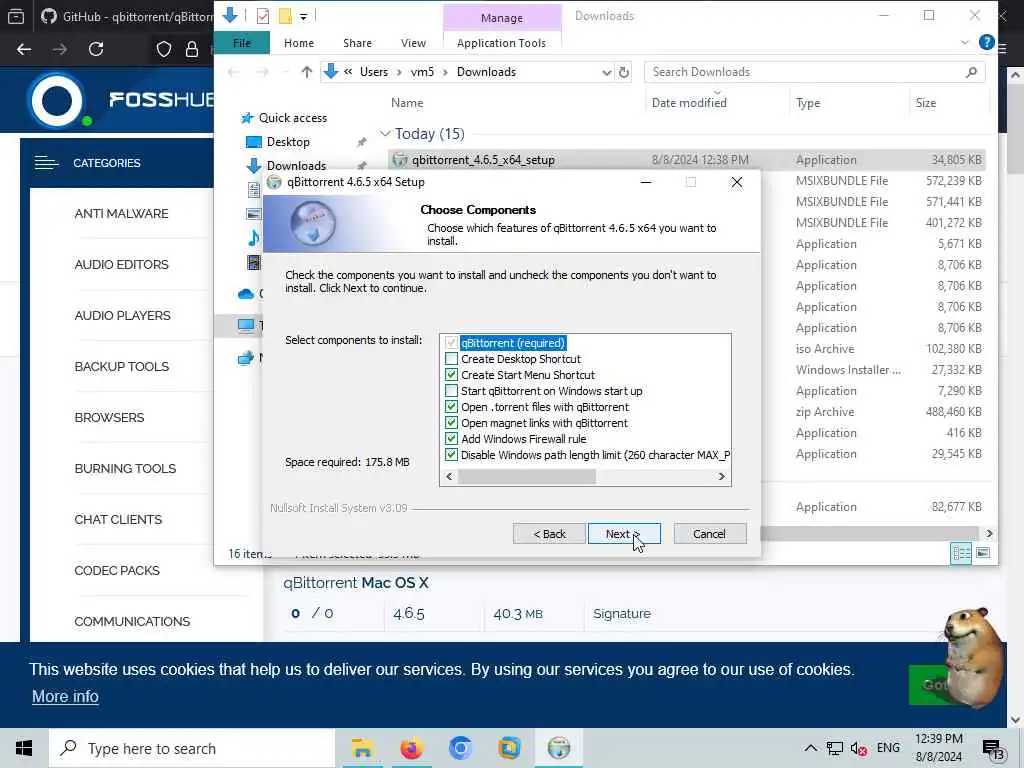Viewport: 1024px width, 768px height.
Task: Click Next in qBittorrent Setup
Action: pos(624,534)
